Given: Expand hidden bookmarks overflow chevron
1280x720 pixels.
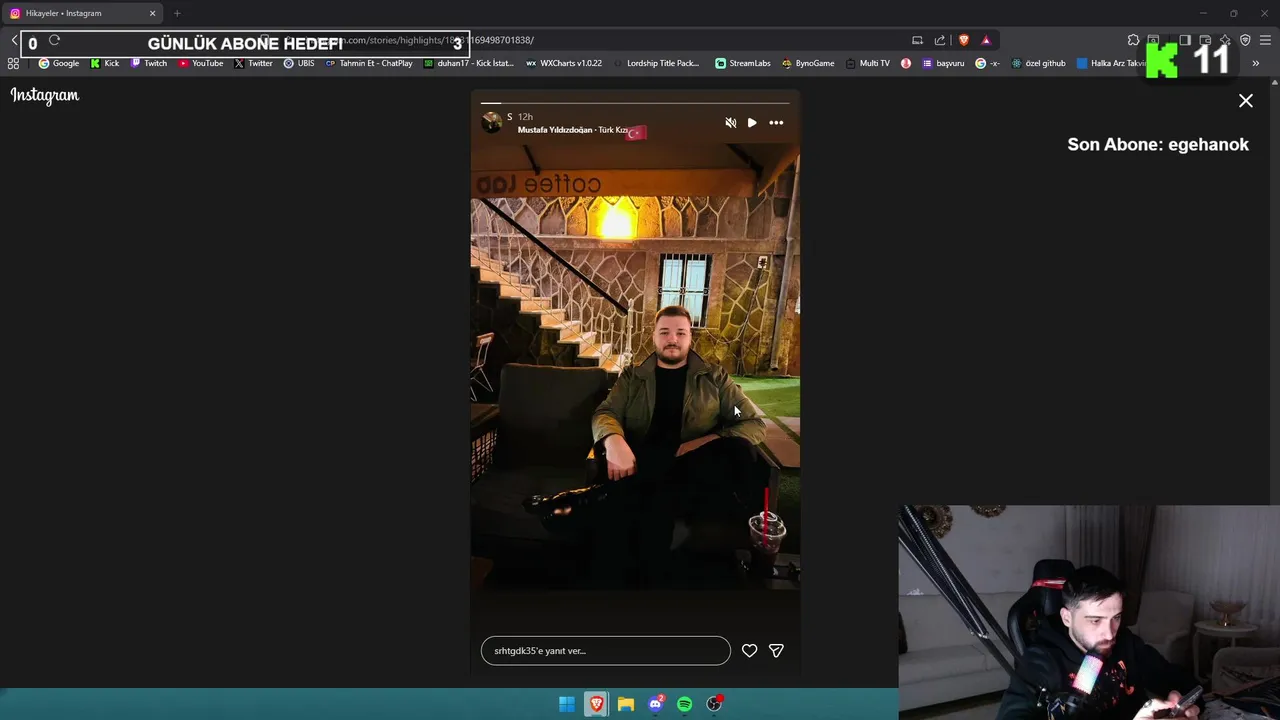Looking at the screenshot, I should 1256,63.
